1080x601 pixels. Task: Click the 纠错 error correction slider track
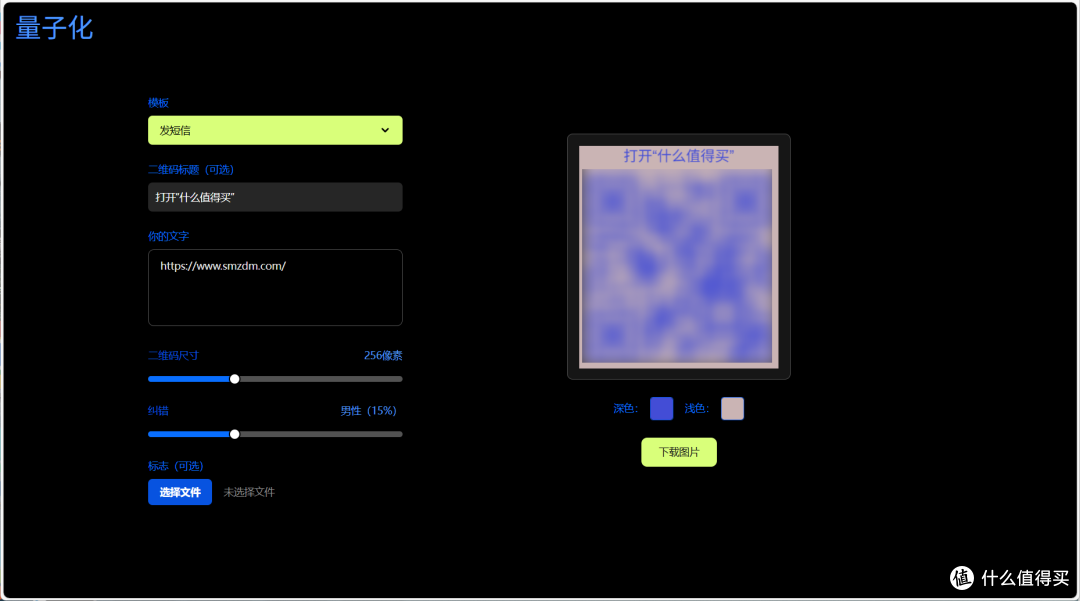point(275,434)
